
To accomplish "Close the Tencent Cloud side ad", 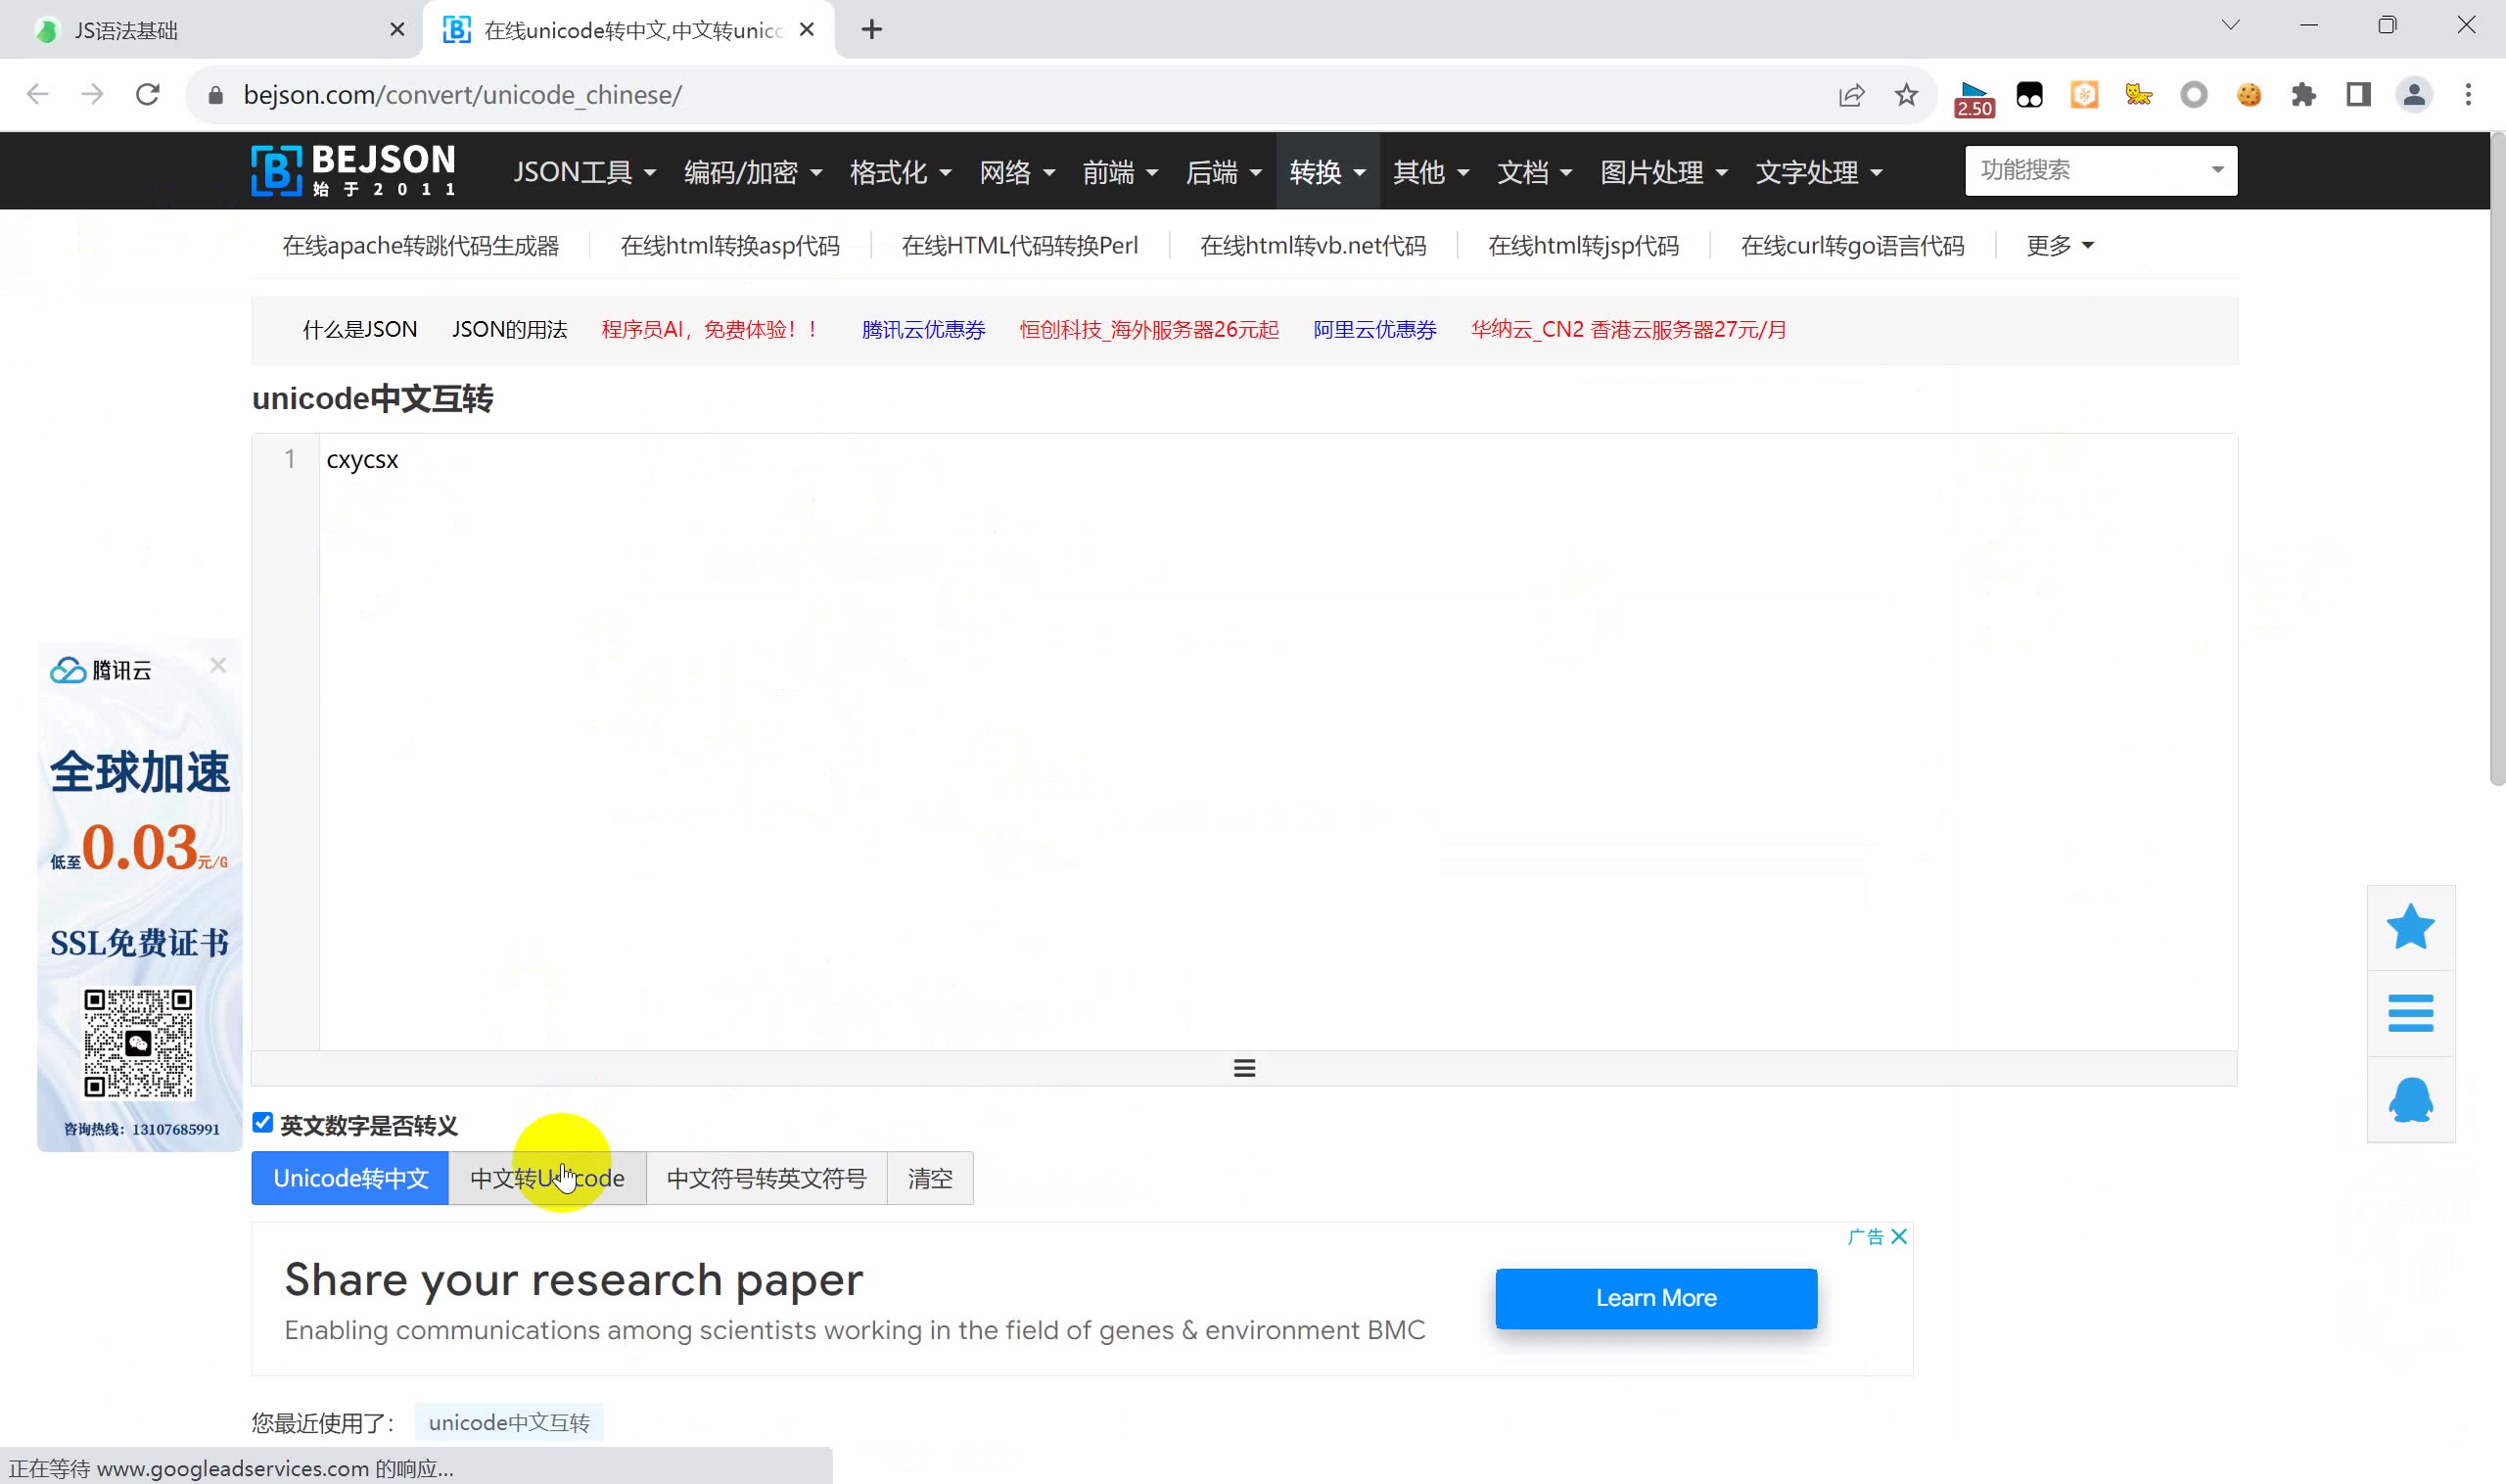I will (x=218, y=665).
